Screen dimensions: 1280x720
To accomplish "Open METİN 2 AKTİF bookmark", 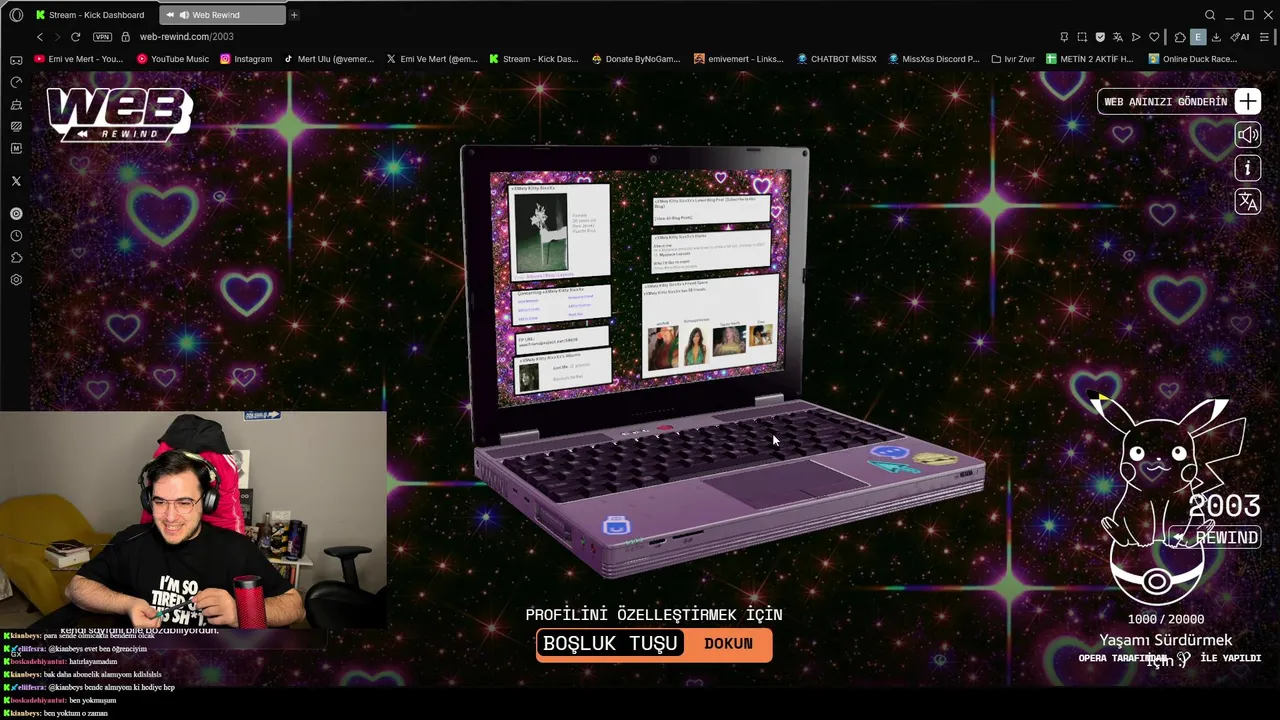I will pyautogui.click(x=1090, y=59).
